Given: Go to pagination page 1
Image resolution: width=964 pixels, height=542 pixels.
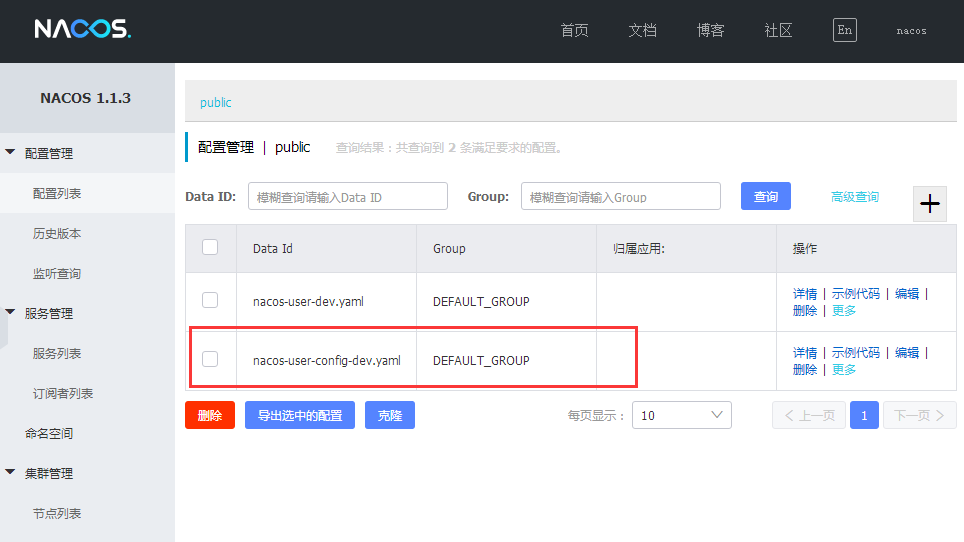Looking at the screenshot, I should click(864, 415).
